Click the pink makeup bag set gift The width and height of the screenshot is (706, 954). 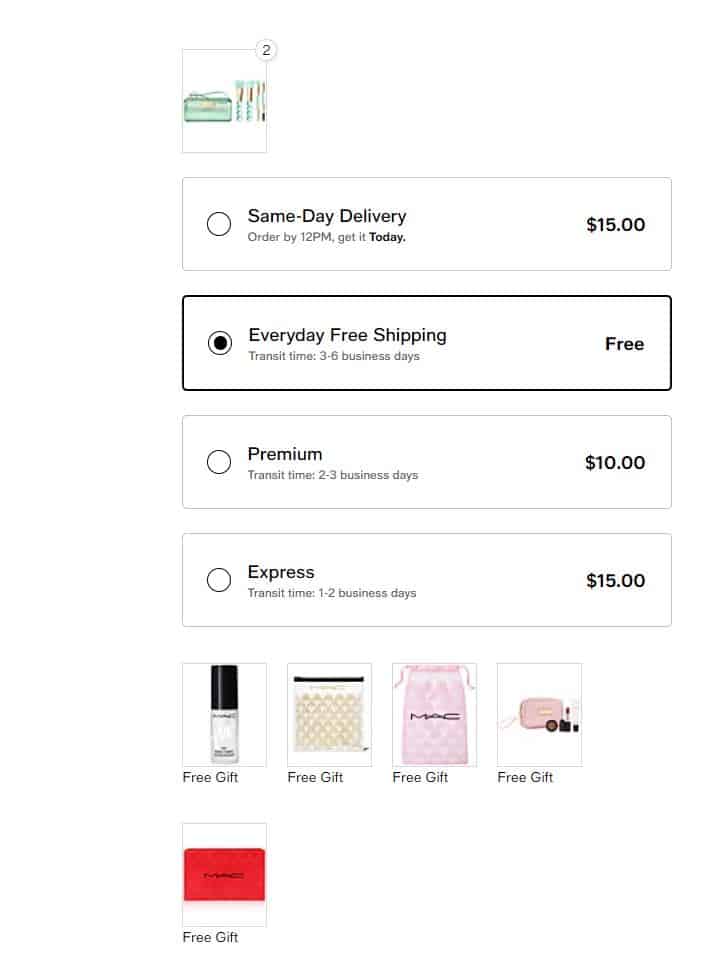pos(539,714)
